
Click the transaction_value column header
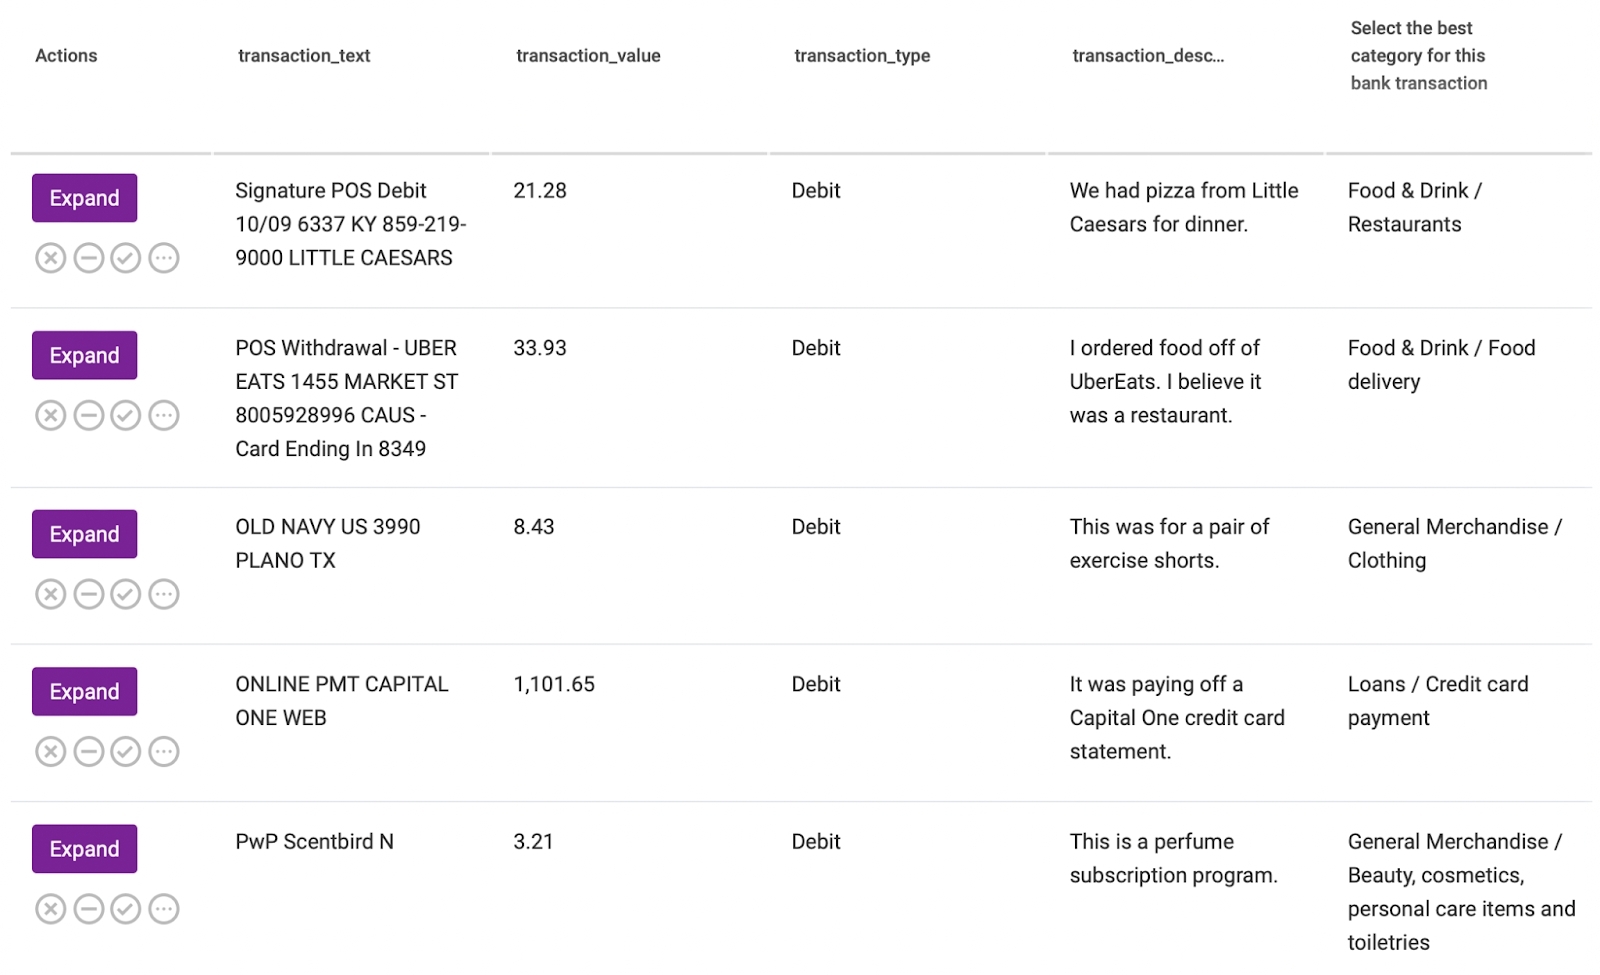[588, 56]
